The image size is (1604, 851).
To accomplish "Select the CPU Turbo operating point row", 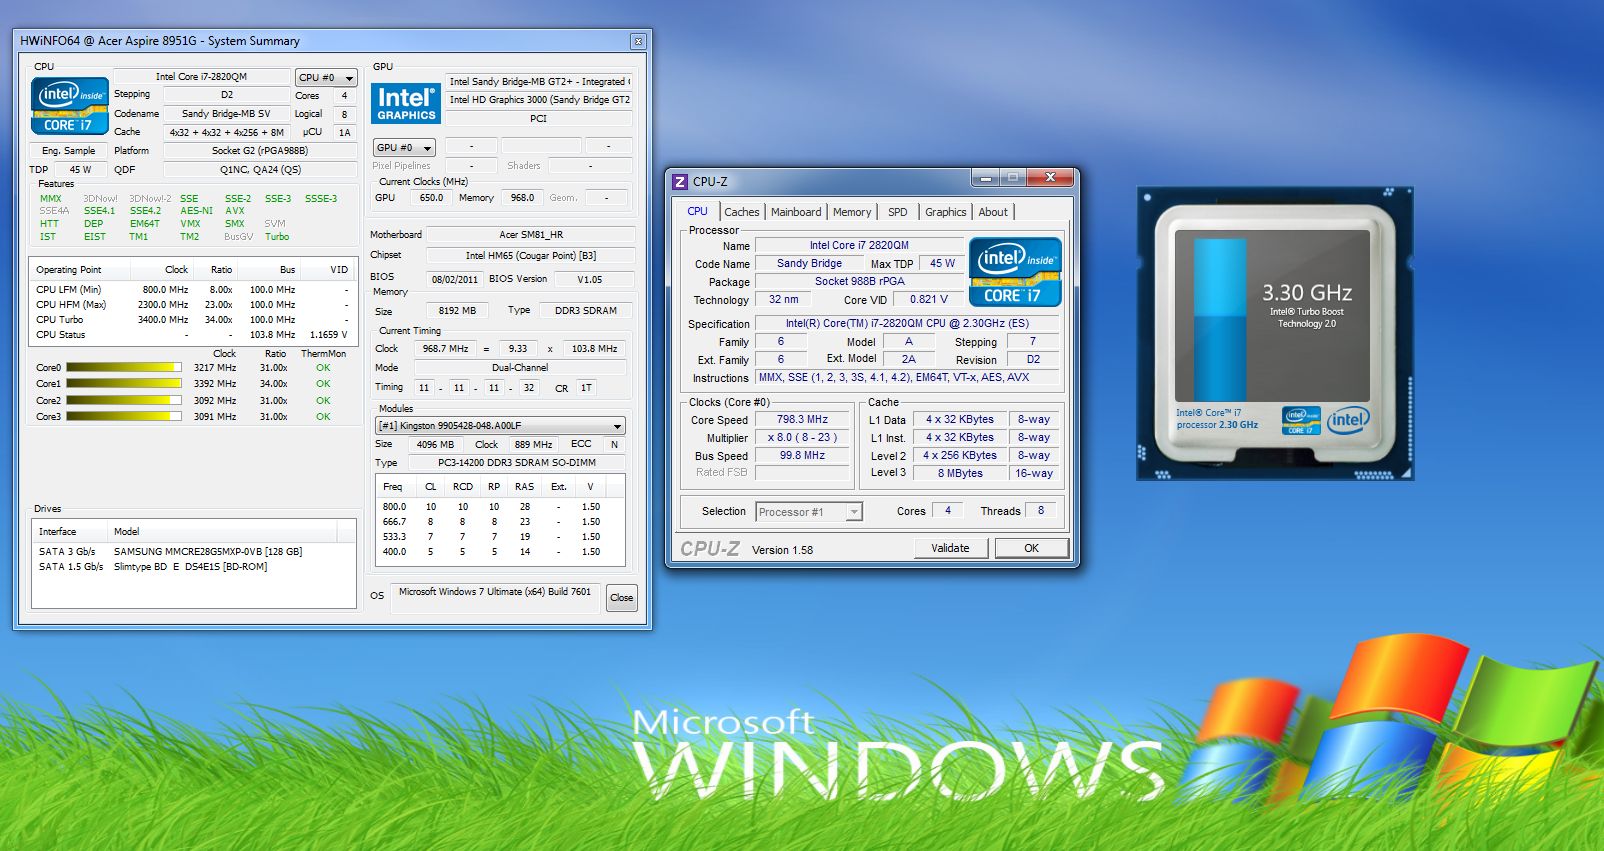I will pos(193,320).
